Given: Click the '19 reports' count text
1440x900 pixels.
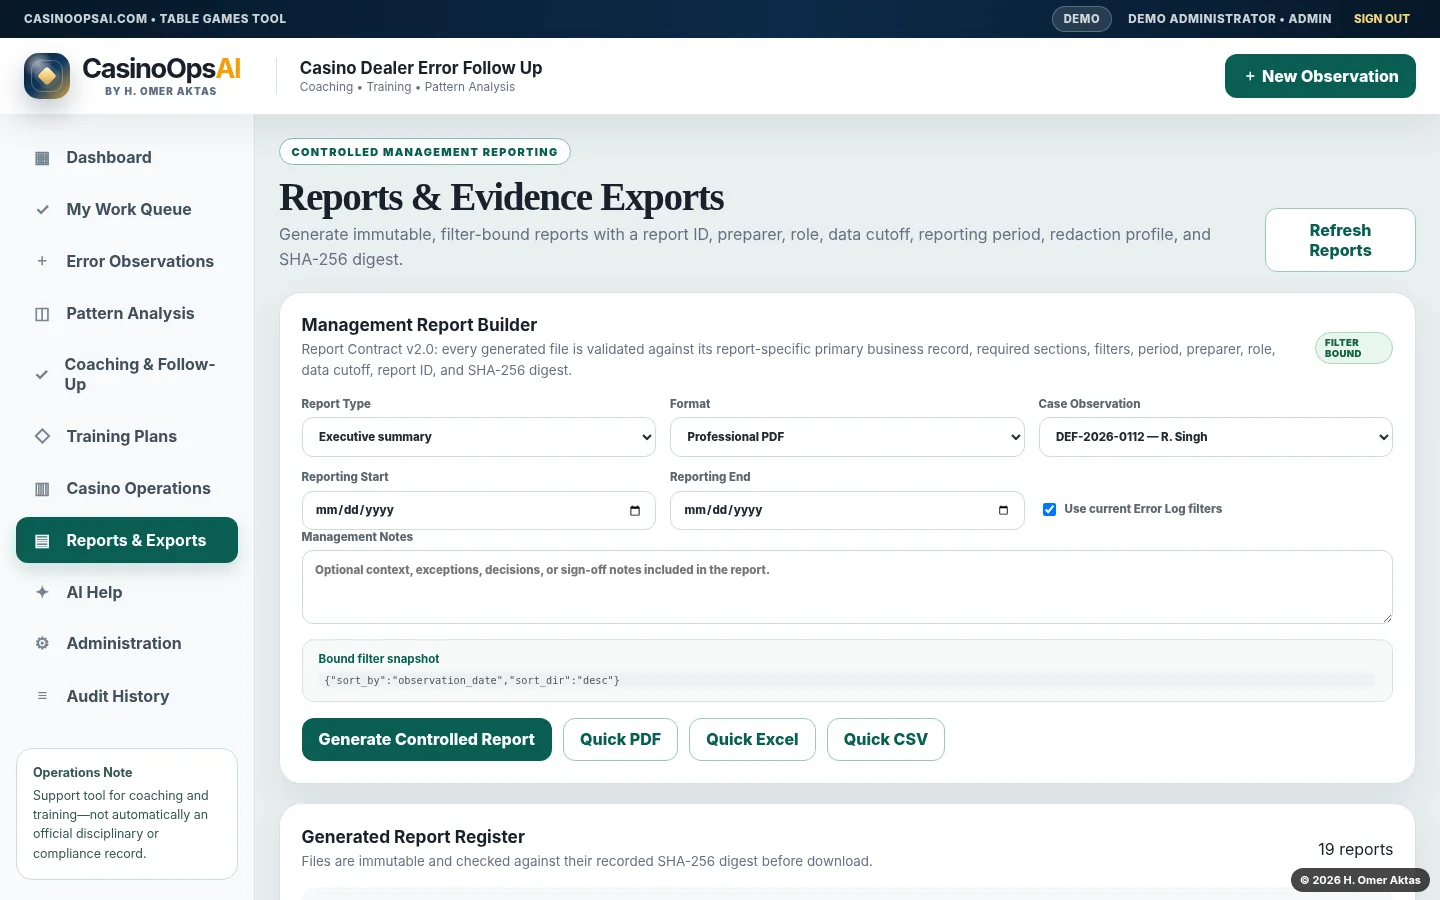Looking at the screenshot, I should [1355, 849].
